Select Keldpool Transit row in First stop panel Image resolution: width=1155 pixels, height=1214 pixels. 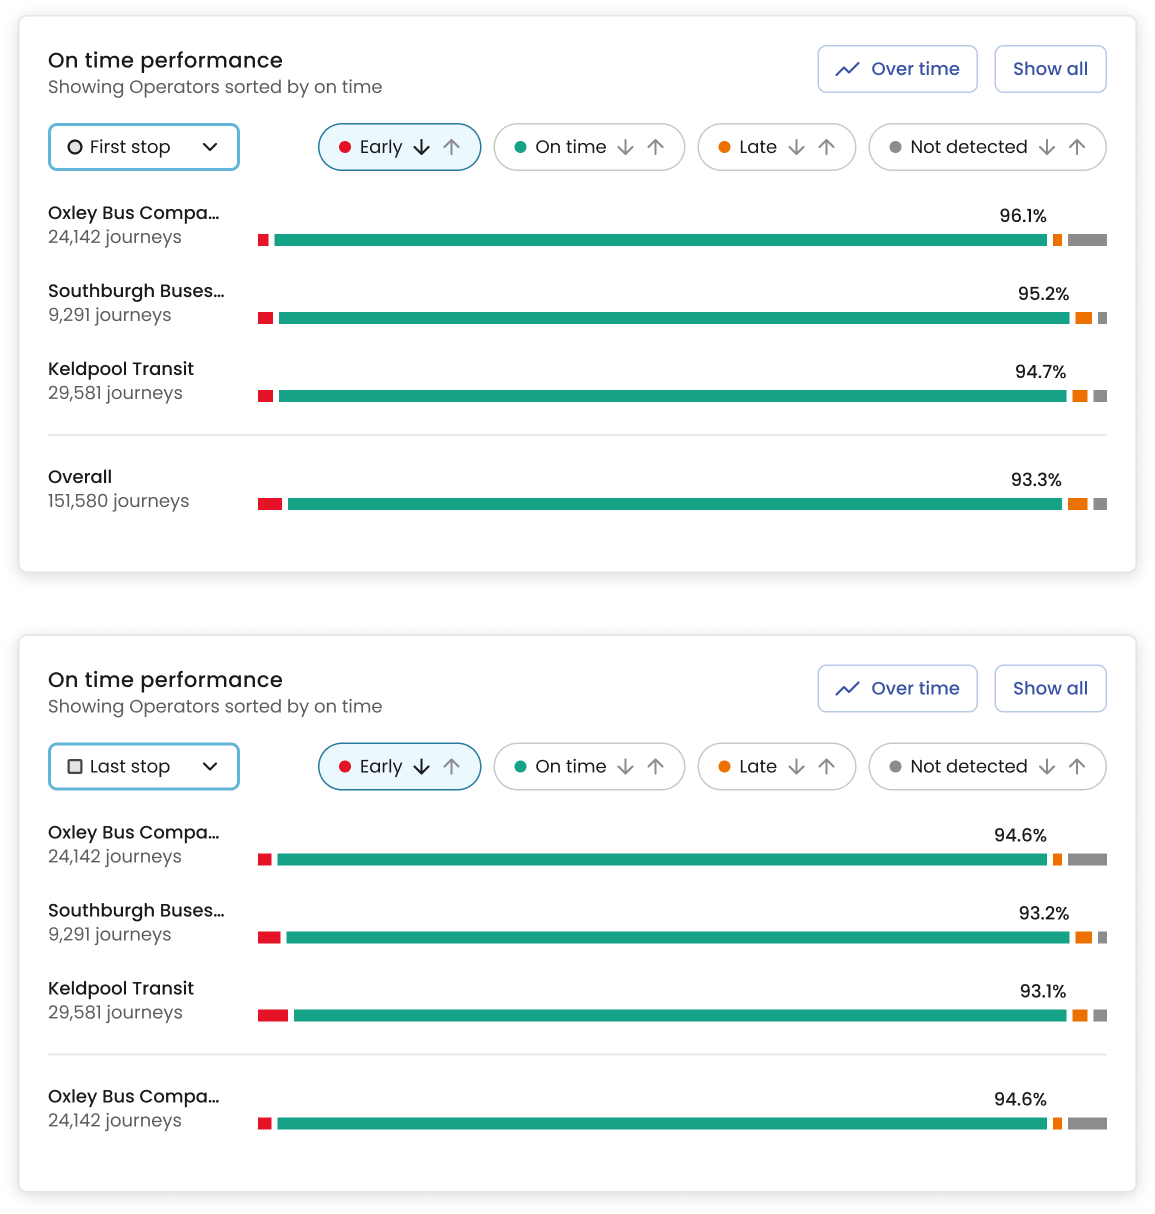point(577,381)
